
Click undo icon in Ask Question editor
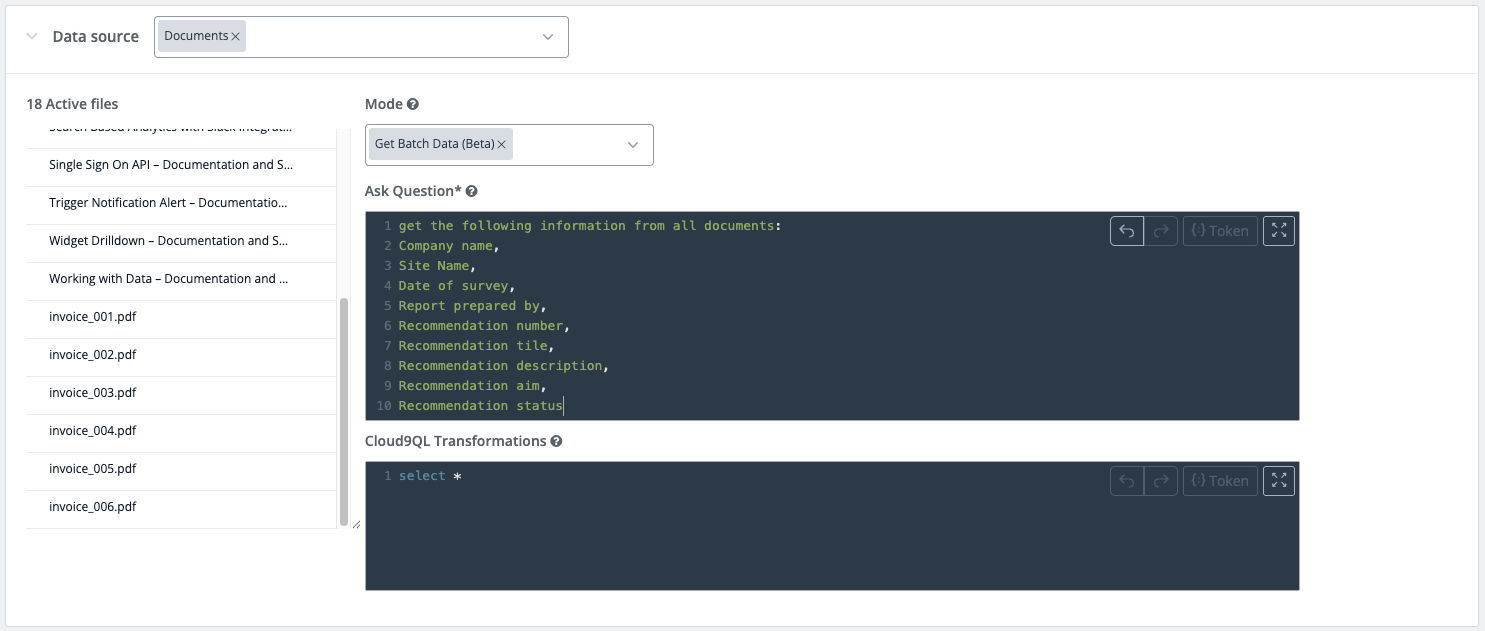point(1127,231)
